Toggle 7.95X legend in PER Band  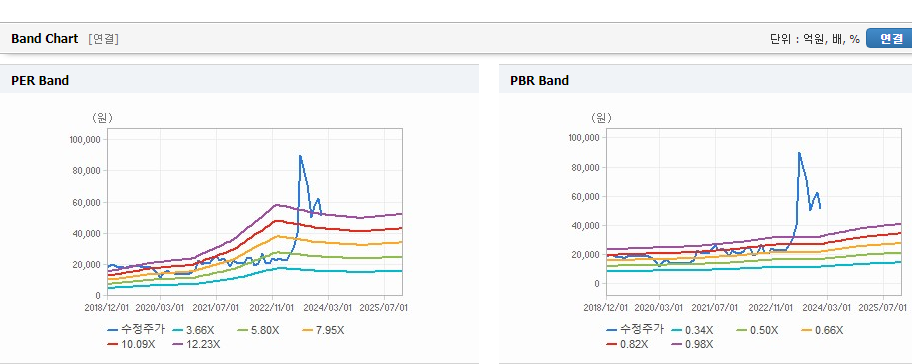pyautogui.click(x=324, y=330)
